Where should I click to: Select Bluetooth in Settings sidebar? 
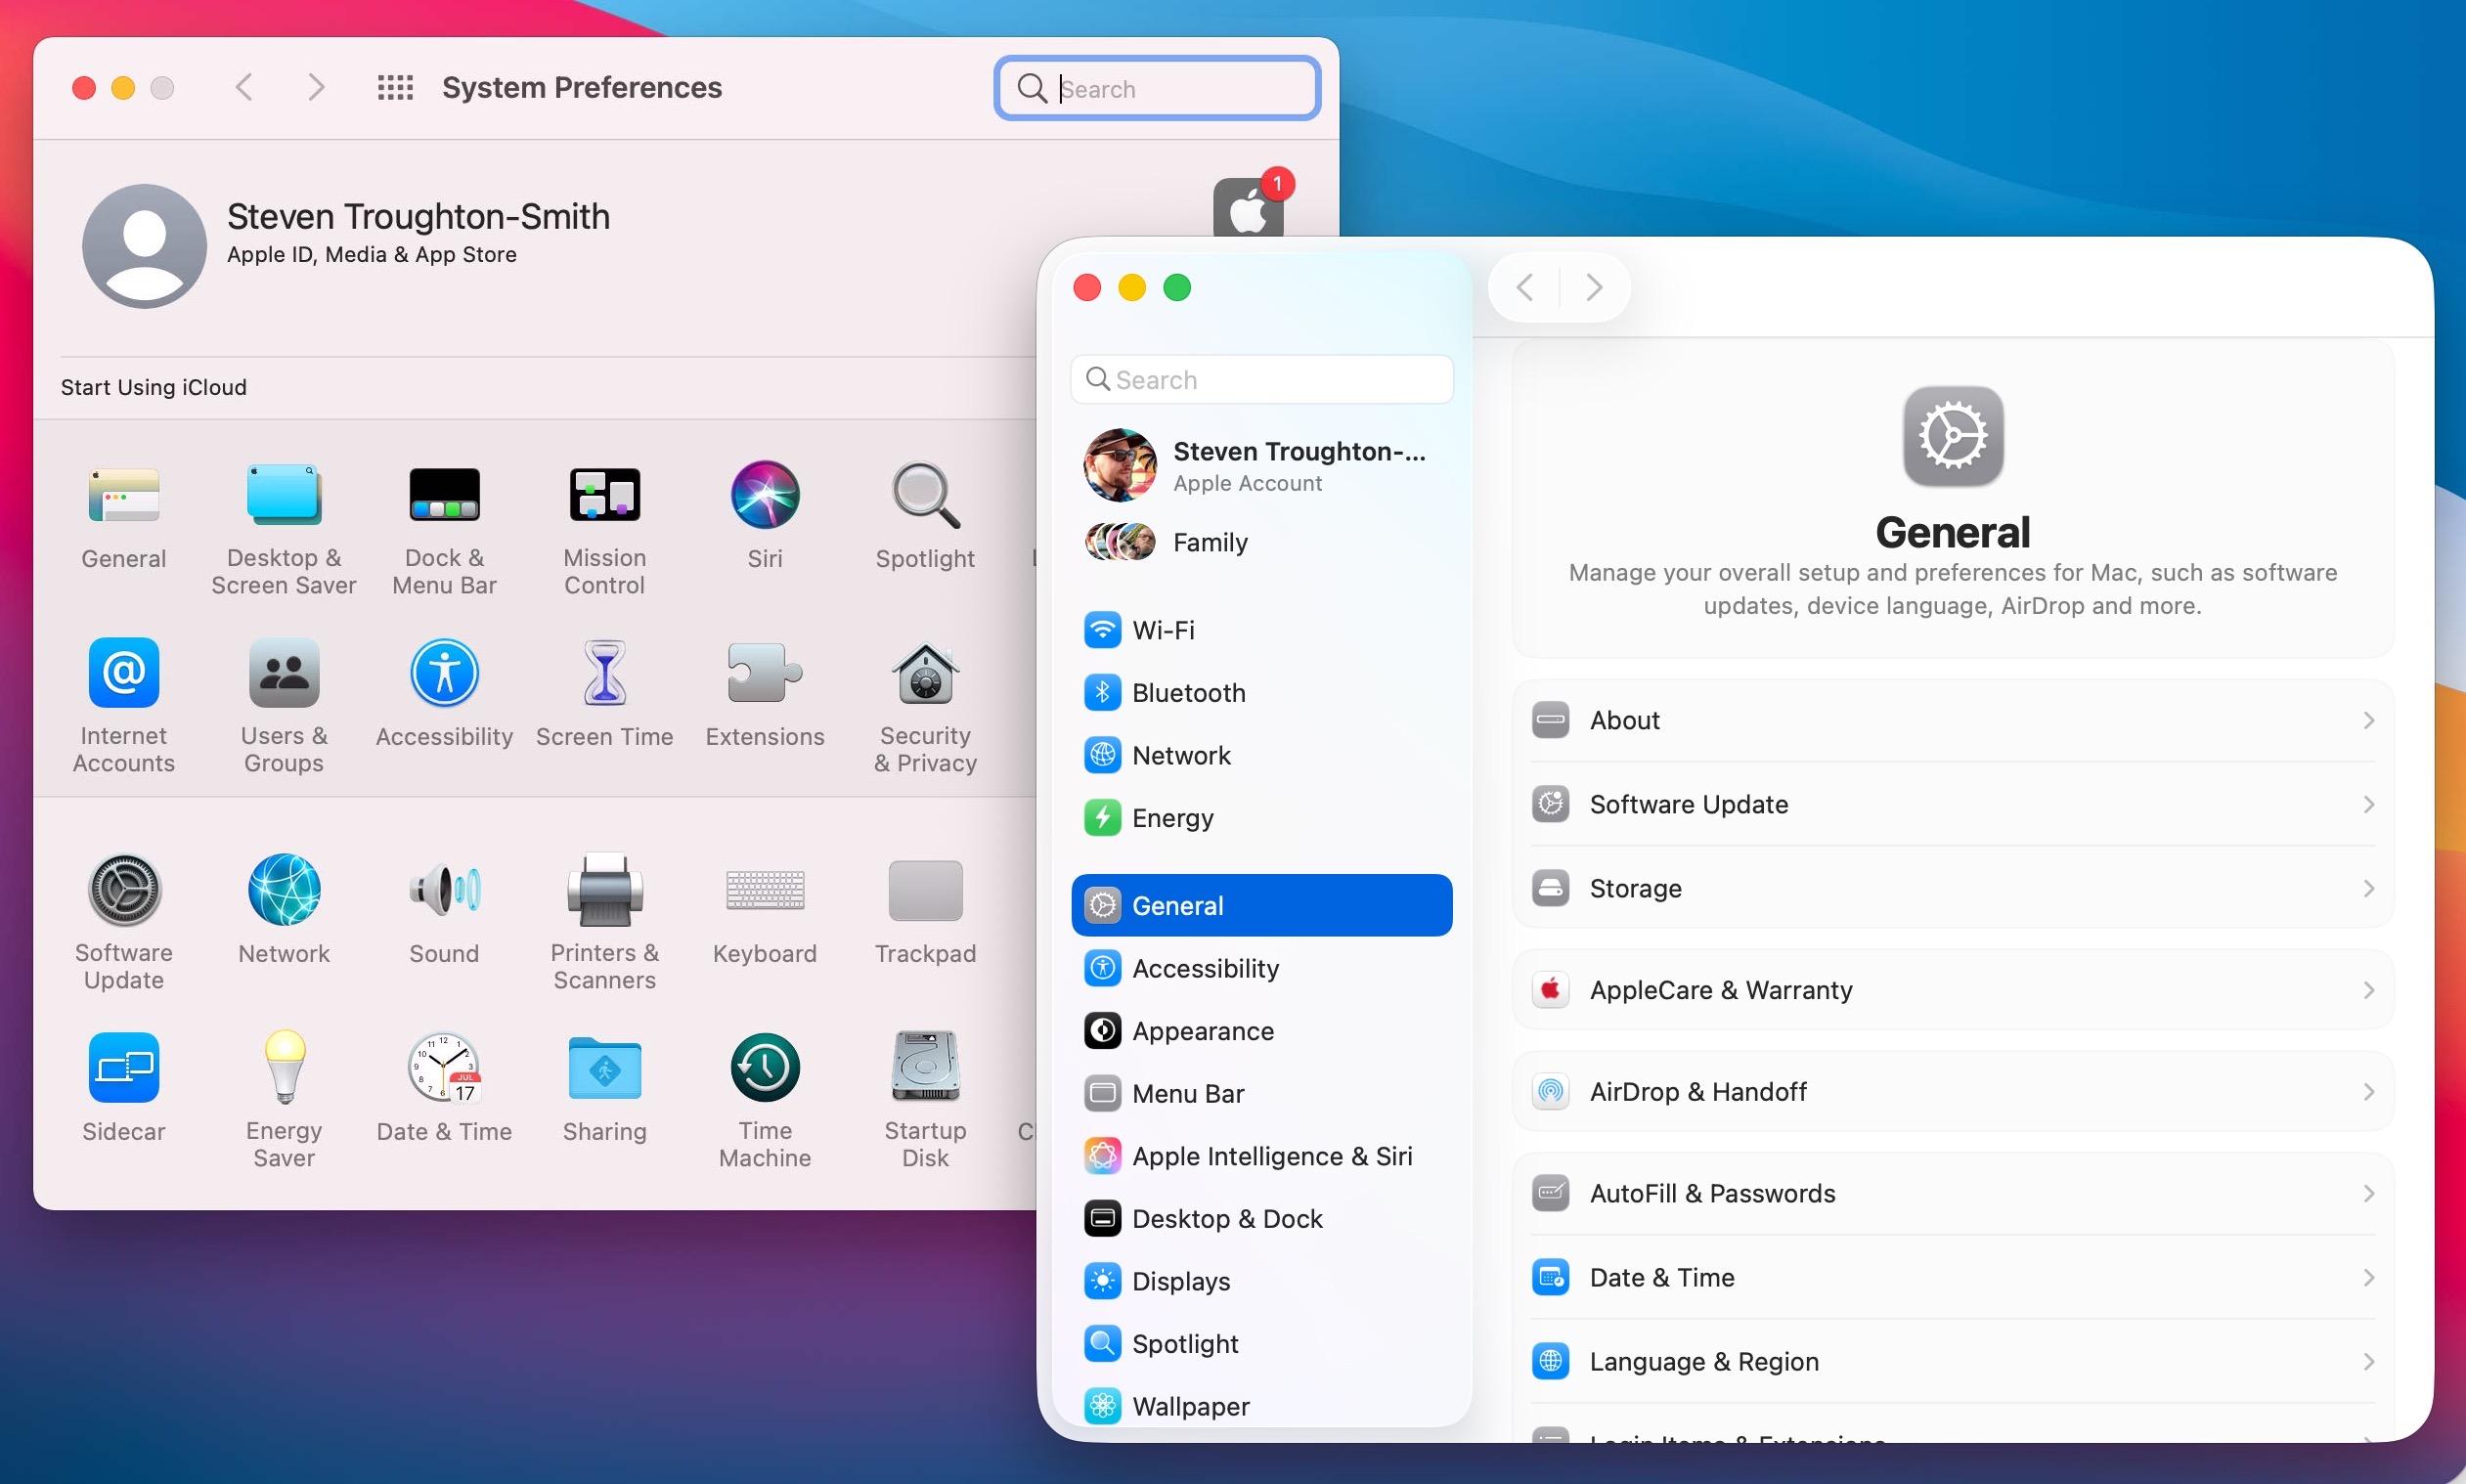click(x=1261, y=693)
